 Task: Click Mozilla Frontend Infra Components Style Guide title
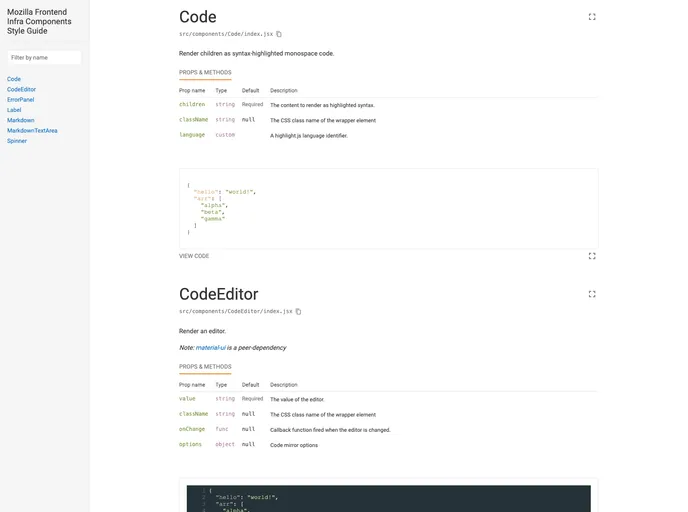click(x=39, y=21)
